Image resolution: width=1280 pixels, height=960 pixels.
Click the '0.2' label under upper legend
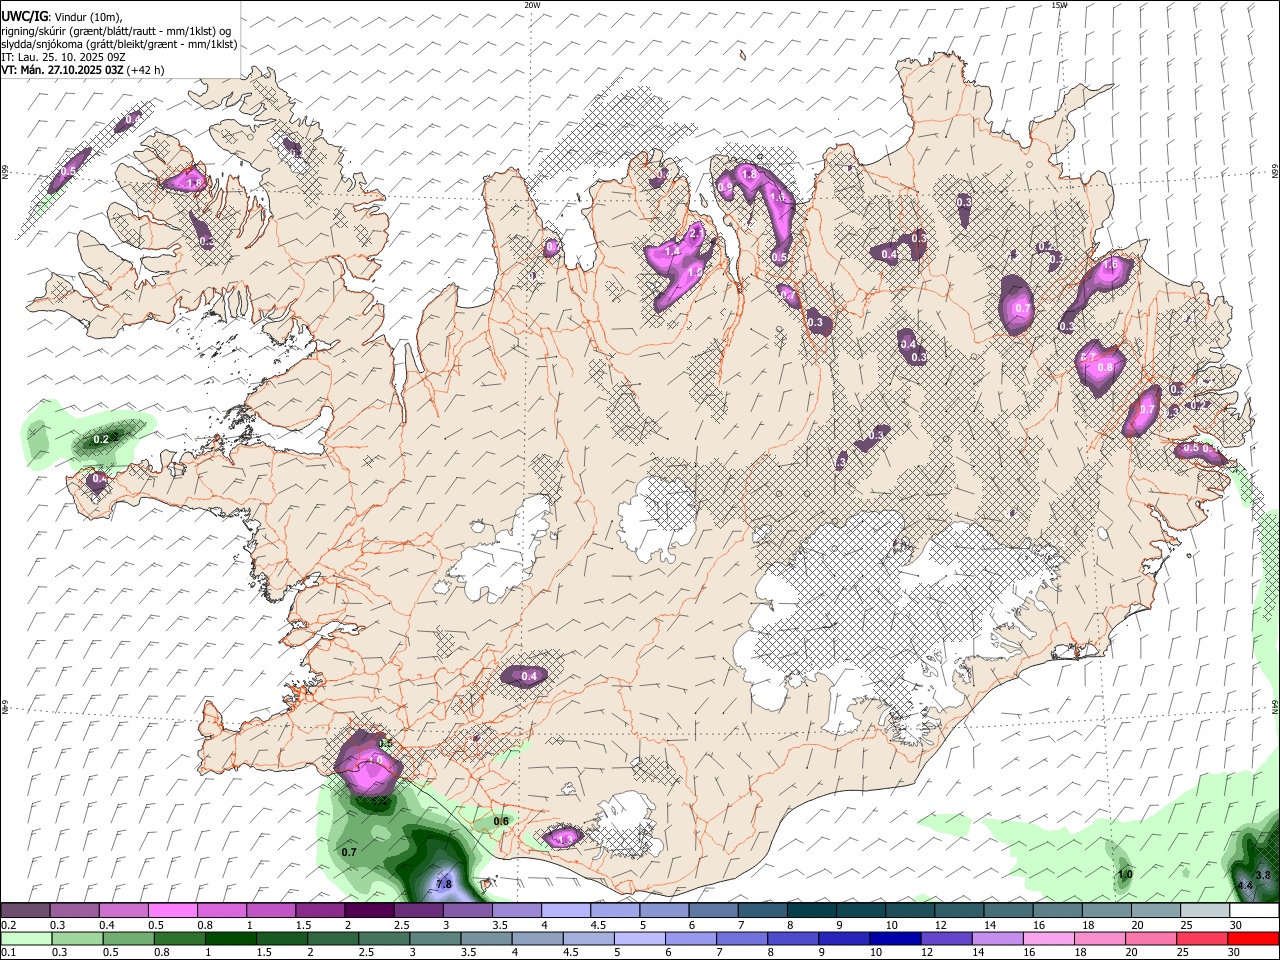click(x=8, y=925)
